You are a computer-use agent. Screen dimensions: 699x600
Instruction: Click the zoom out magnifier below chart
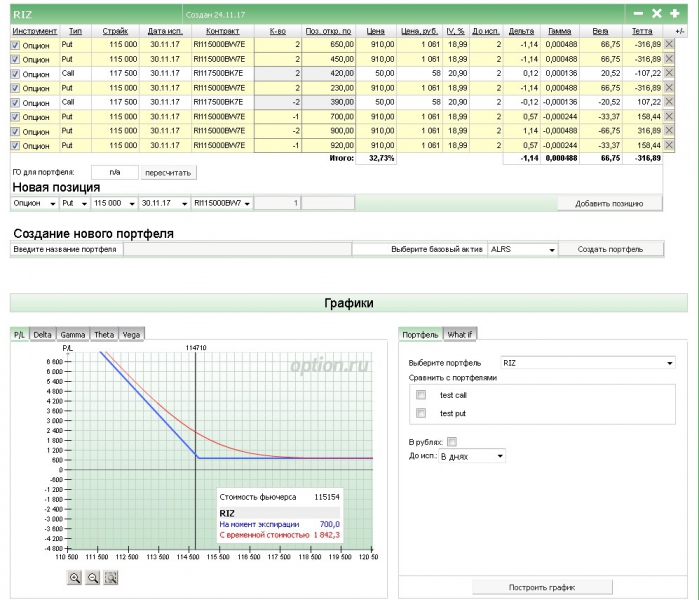pyautogui.click(x=93, y=578)
